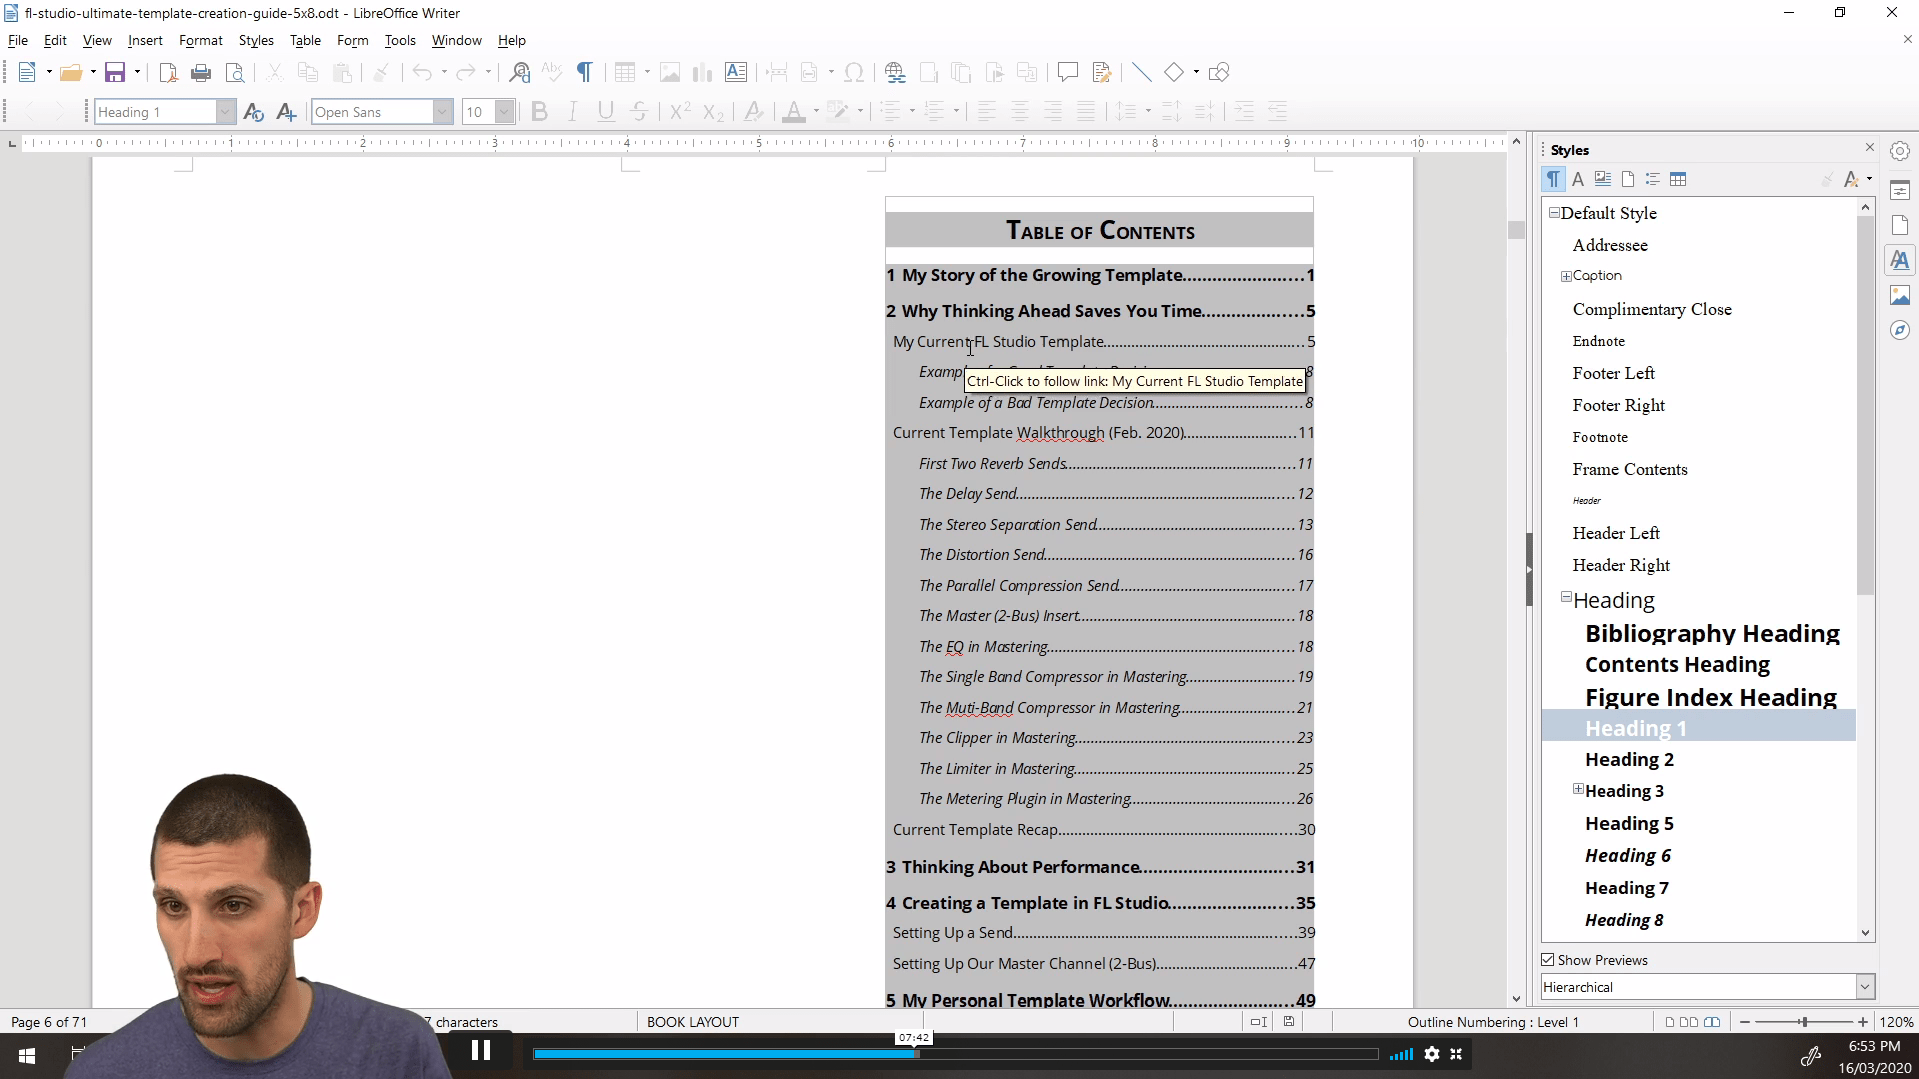Switch to Character Styles in the Styles panel
This screenshot has height=1079, width=1919.
pyautogui.click(x=1578, y=178)
